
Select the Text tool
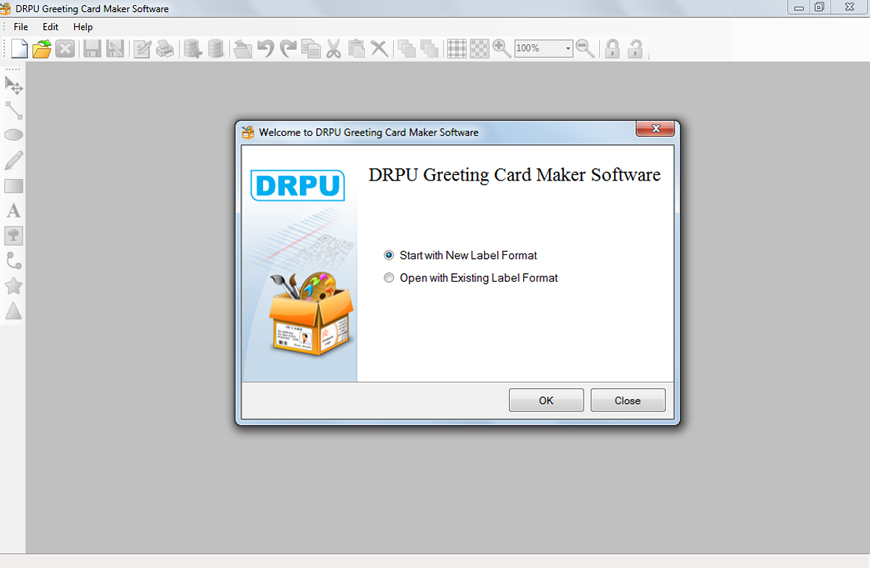click(x=13, y=211)
